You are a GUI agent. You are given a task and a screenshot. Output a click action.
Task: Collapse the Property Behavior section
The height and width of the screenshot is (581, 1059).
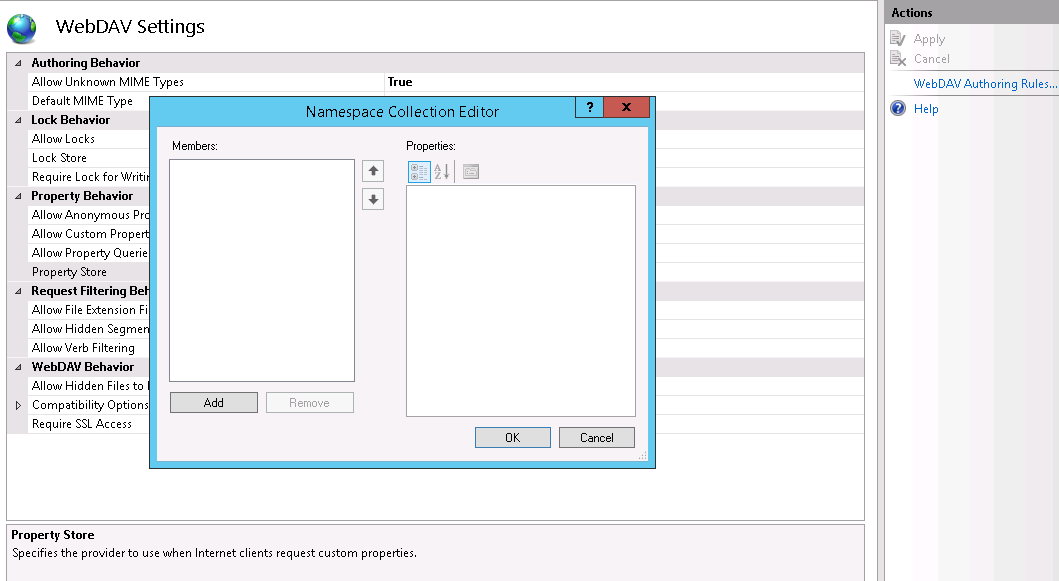18,196
